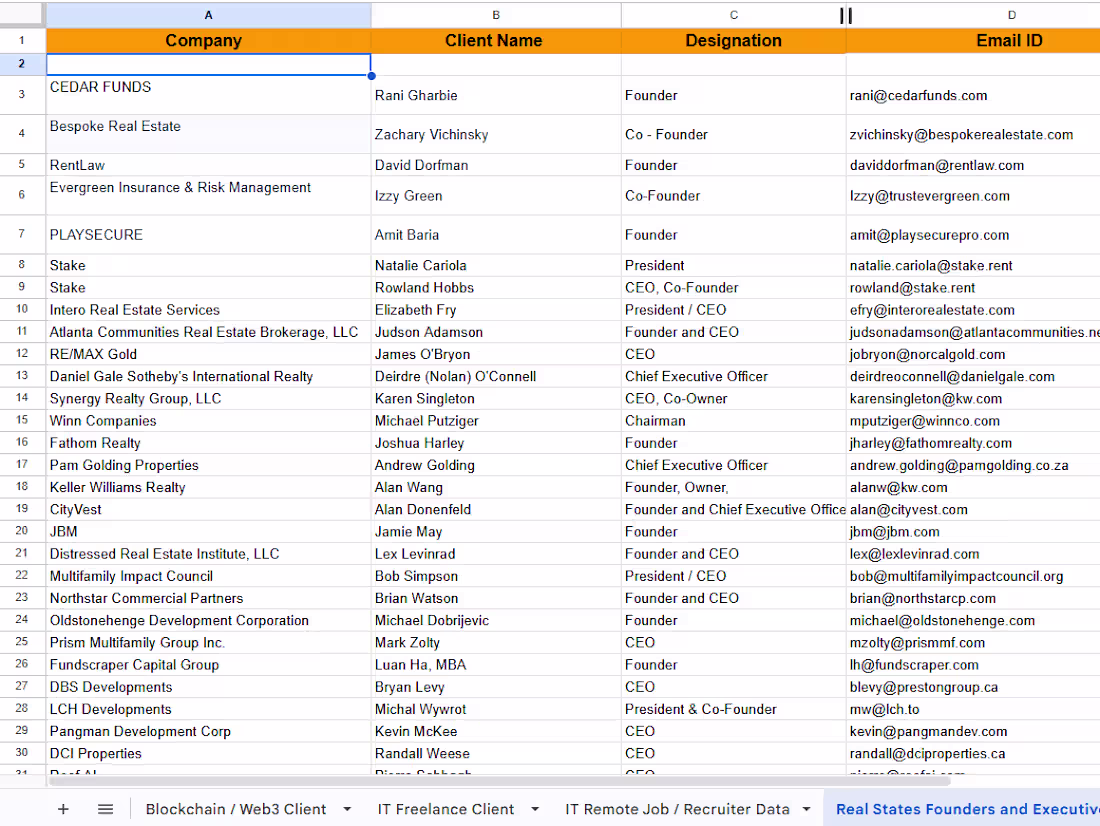Select column C header
Screen dimensions: 1100x826
734,15
